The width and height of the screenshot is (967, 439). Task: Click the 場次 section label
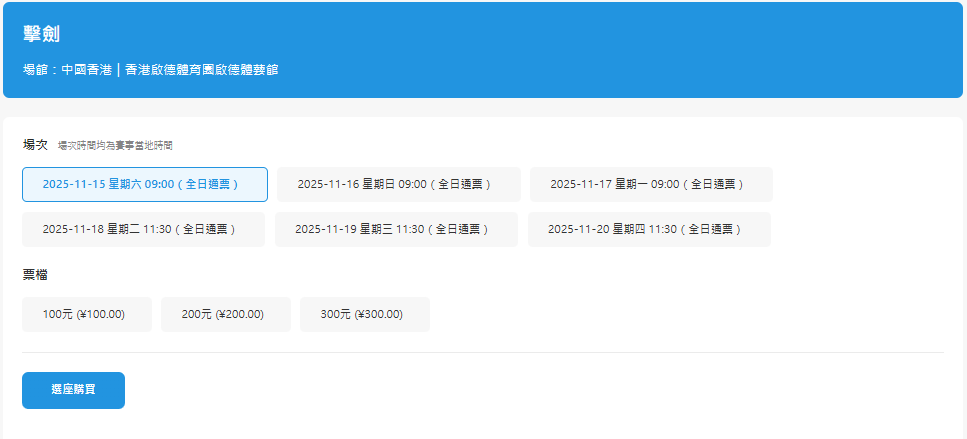[35, 145]
